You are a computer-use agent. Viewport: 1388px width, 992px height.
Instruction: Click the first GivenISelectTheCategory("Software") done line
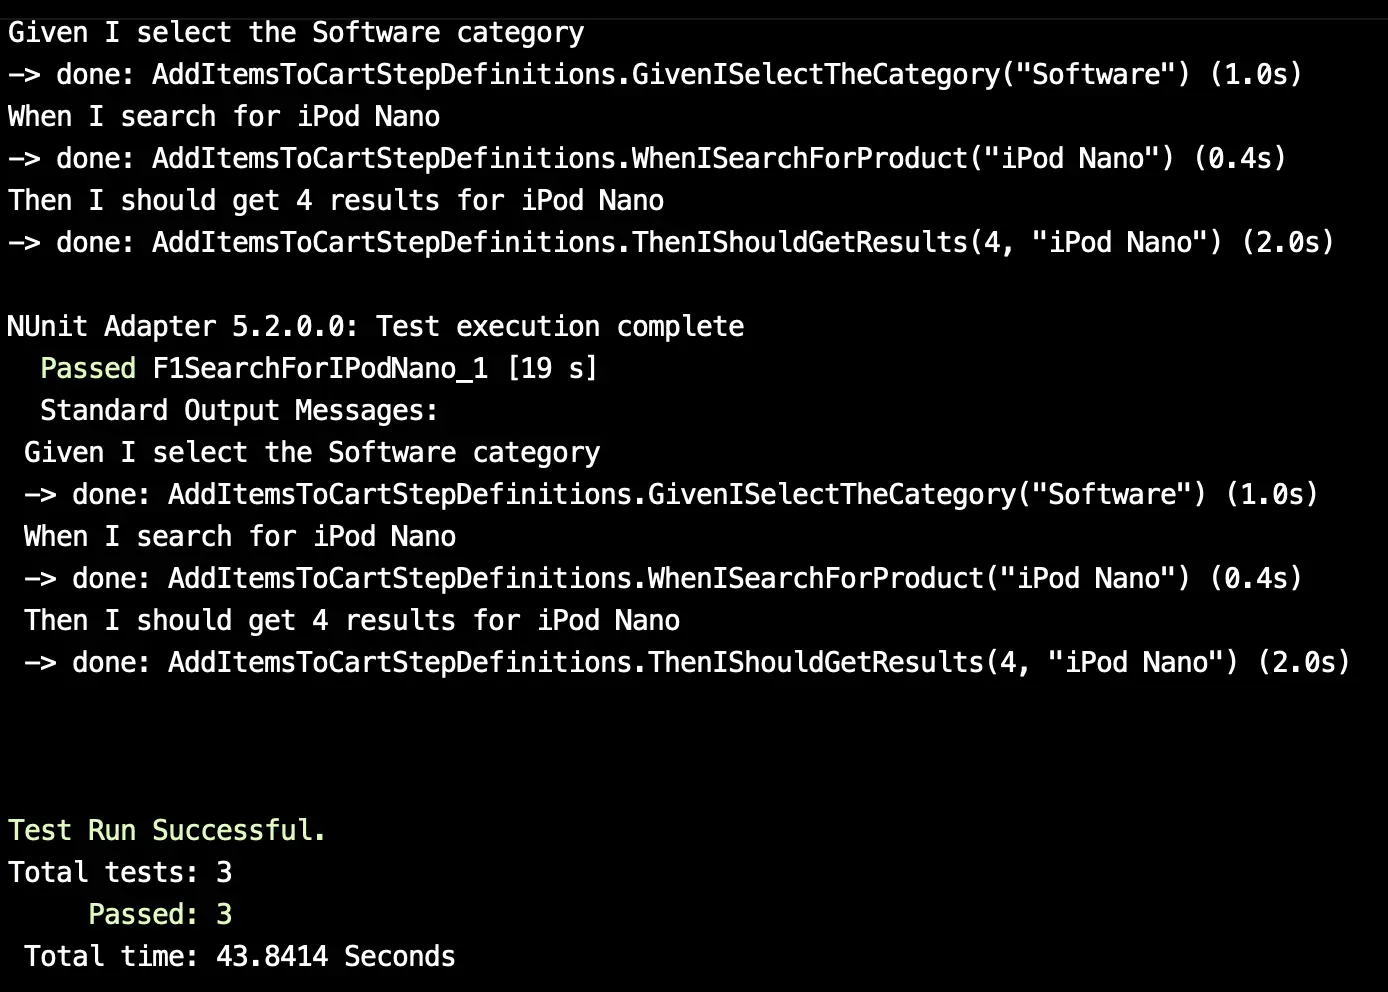(655, 74)
